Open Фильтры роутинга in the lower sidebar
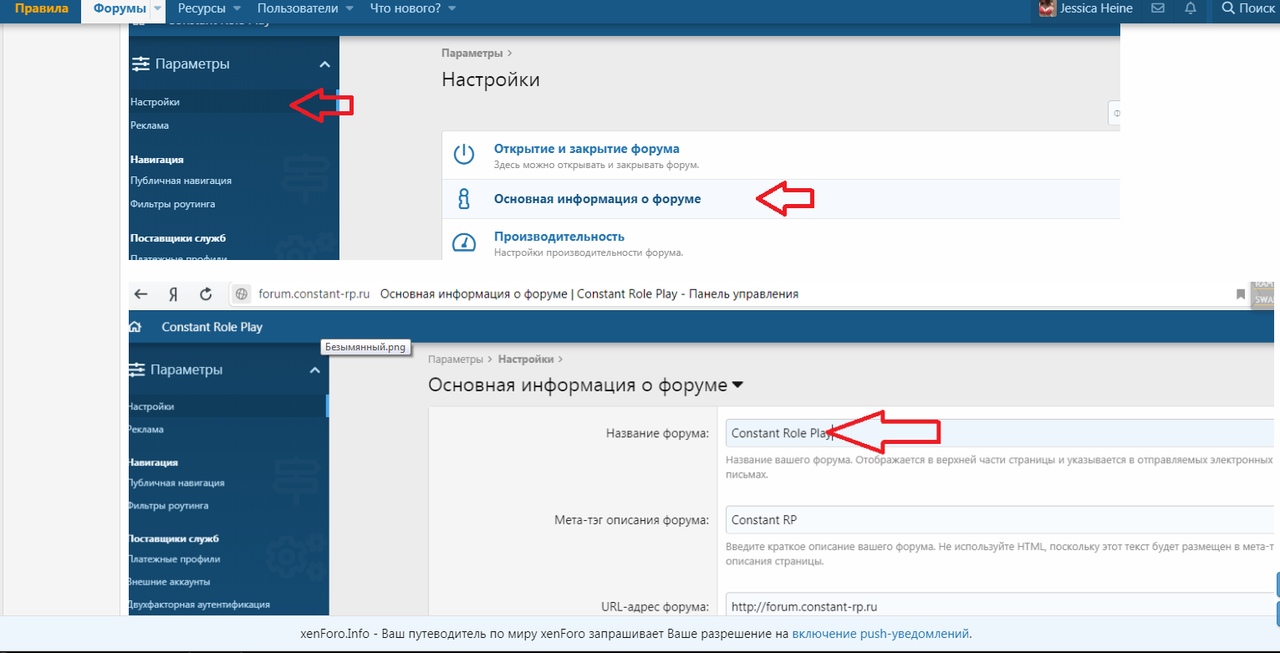Image resolution: width=1280 pixels, height=653 pixels. click(x=168, y=506)
